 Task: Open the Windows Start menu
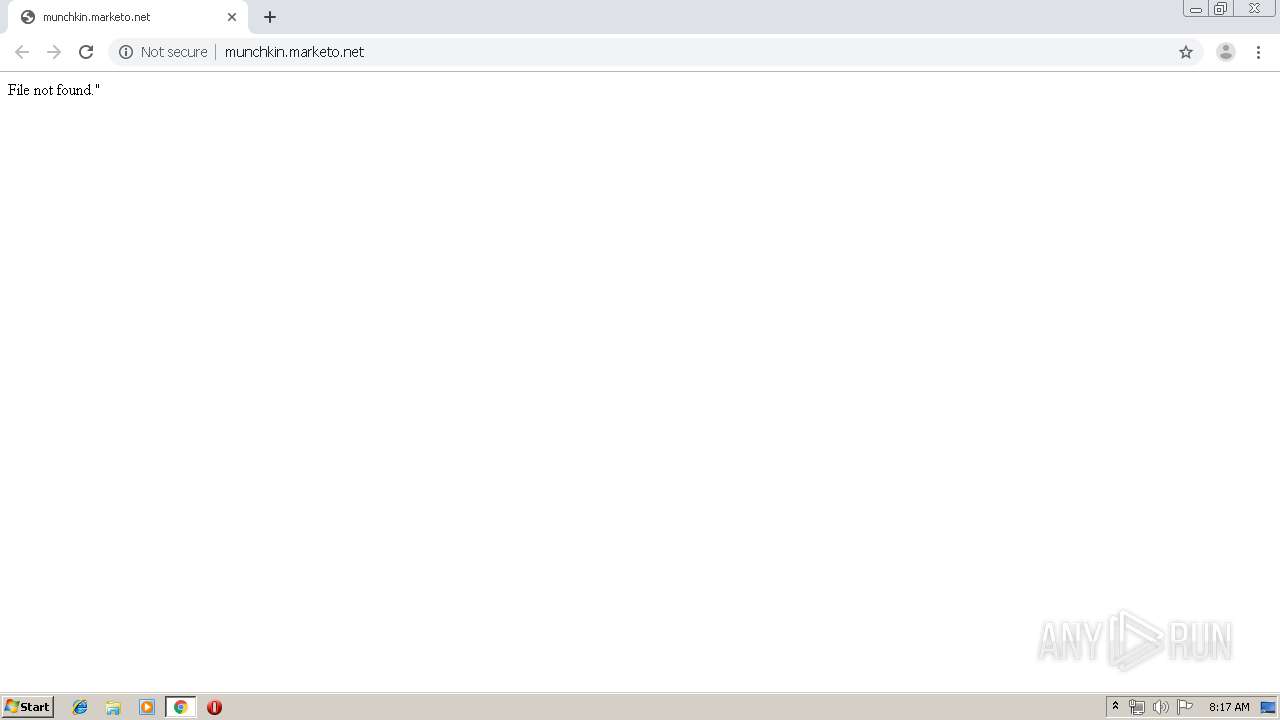28,707
